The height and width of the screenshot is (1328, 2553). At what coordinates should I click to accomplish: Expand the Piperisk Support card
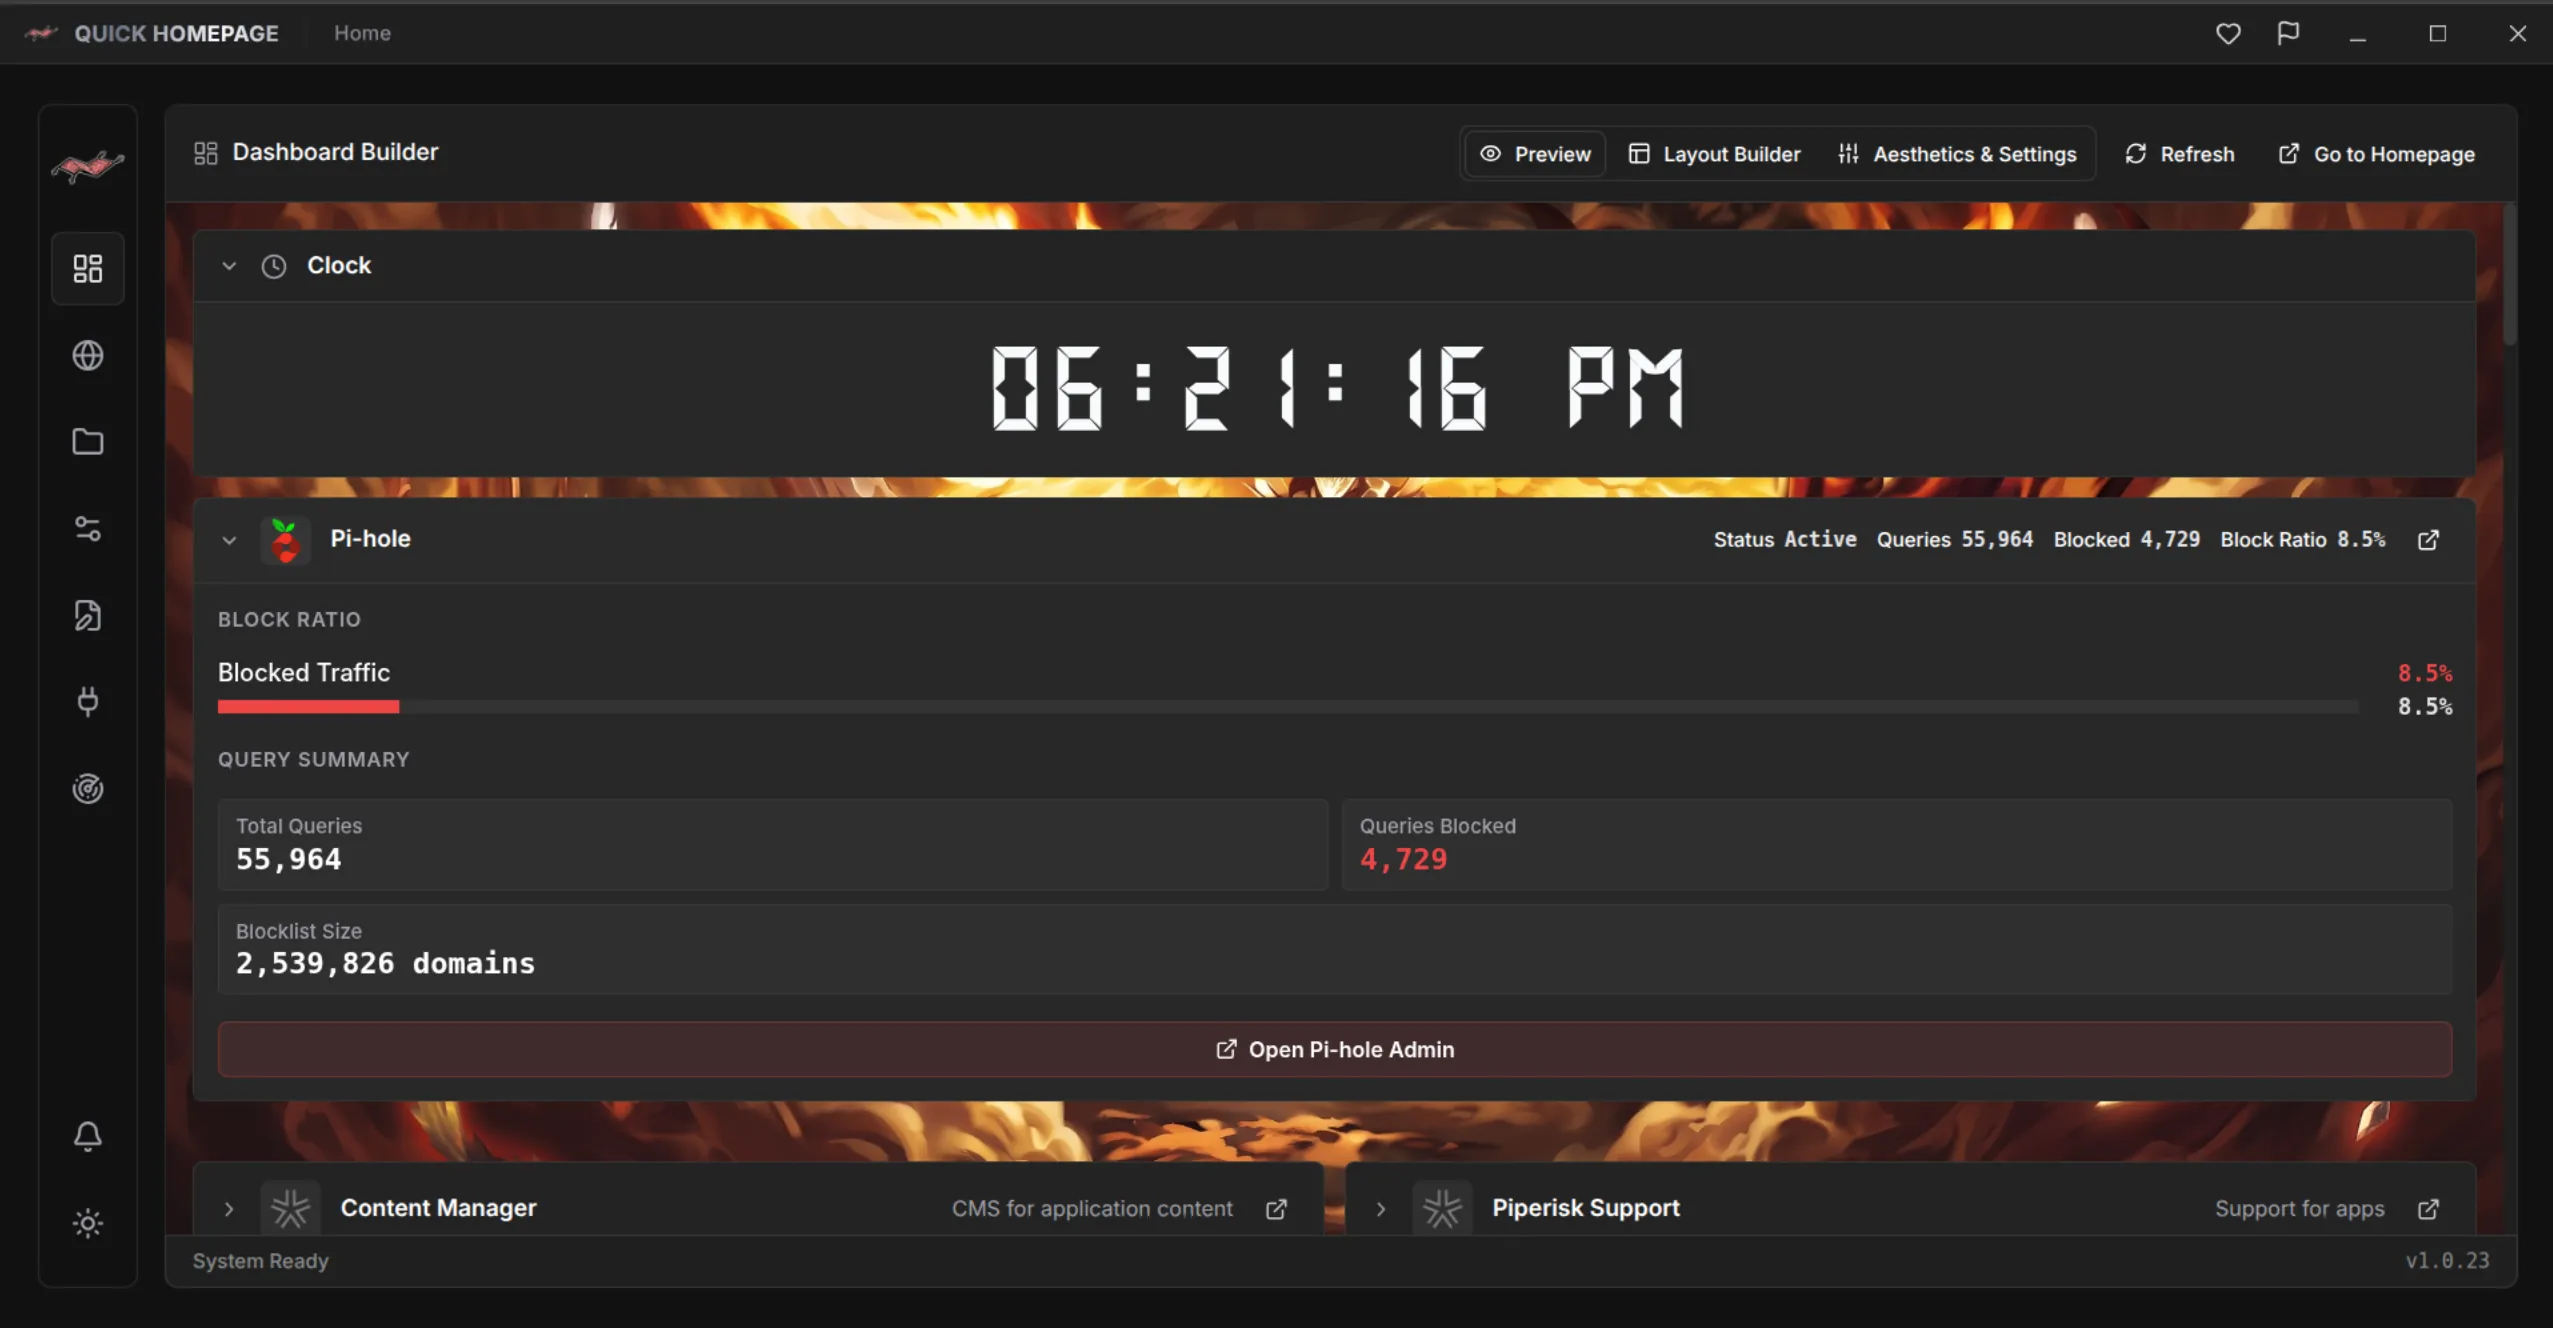tap(1381, 1209)
